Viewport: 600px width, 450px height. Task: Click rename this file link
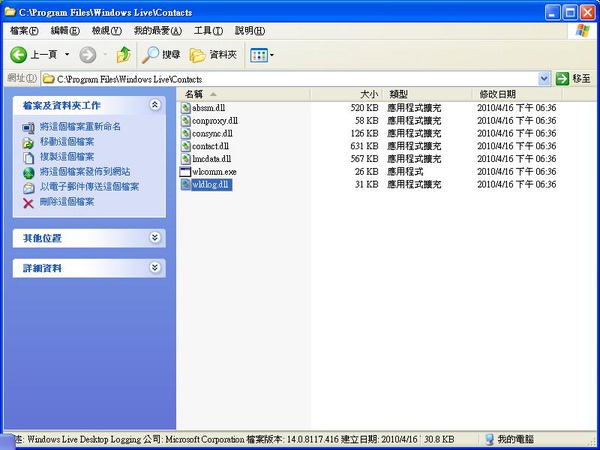(80, 127)
